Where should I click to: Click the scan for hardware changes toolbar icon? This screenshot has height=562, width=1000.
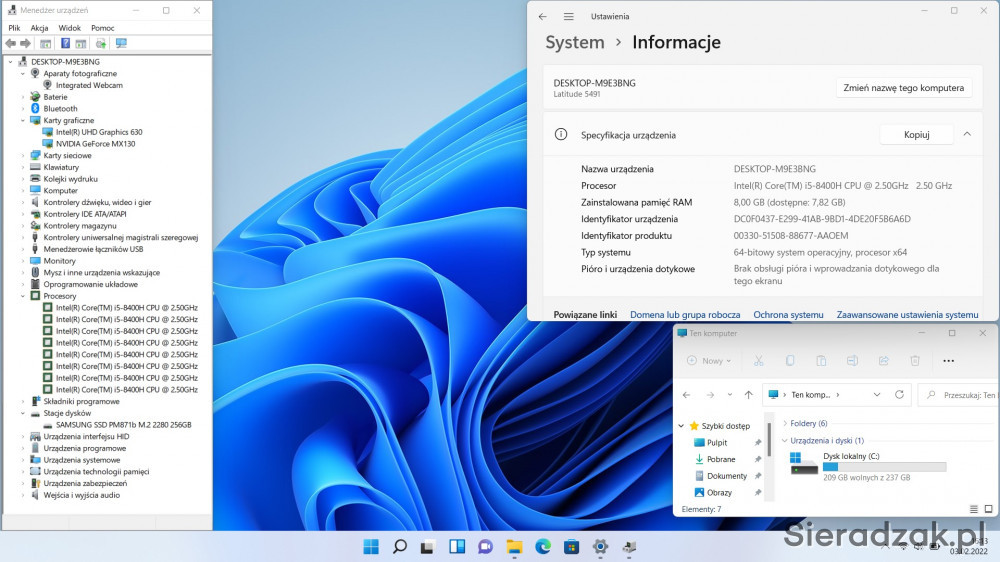tap(121, 44)
